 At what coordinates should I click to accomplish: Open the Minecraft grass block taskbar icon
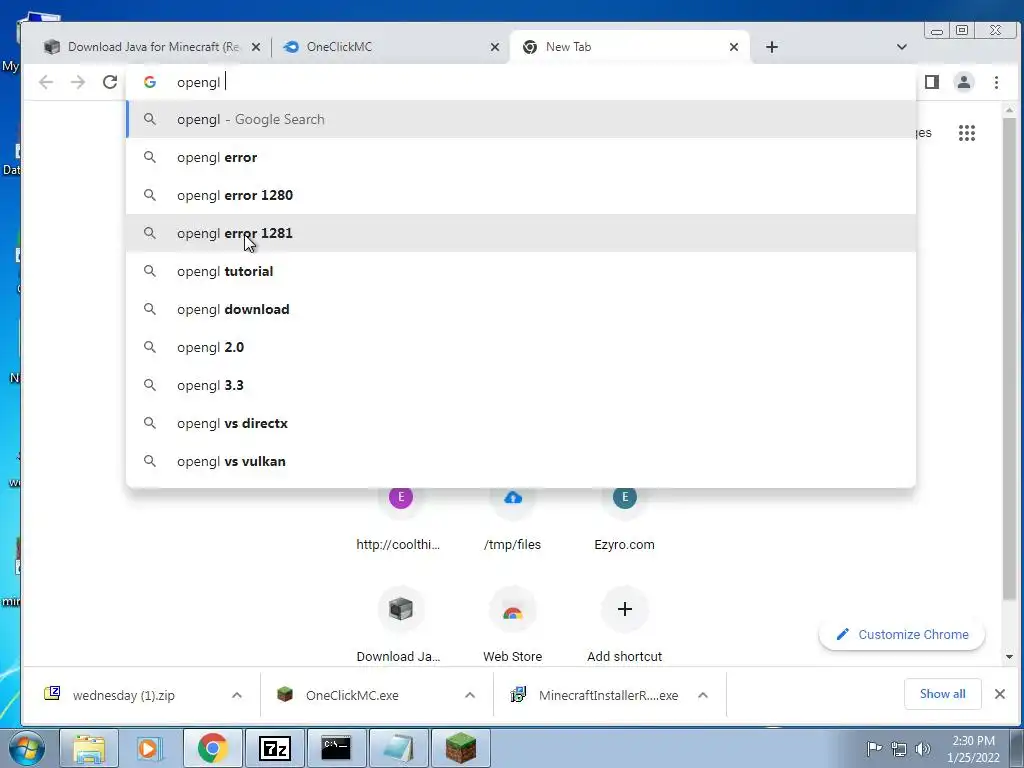click(461, 748)
